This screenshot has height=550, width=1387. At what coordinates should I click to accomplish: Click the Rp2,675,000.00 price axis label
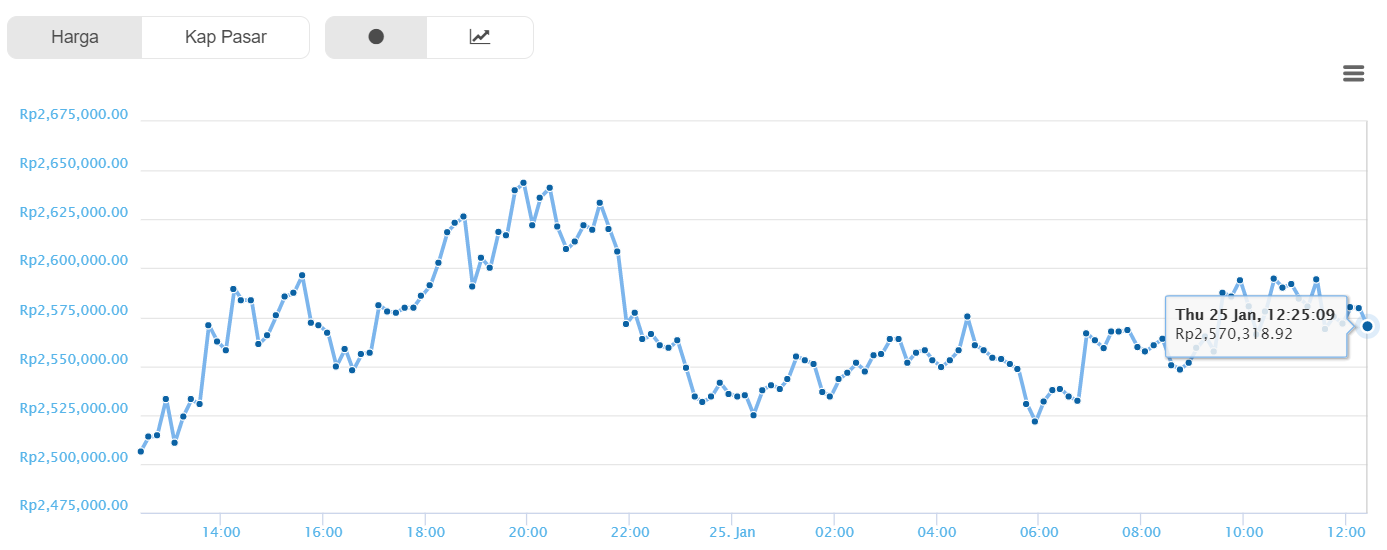pyautogui.click(x=74, y=114)
